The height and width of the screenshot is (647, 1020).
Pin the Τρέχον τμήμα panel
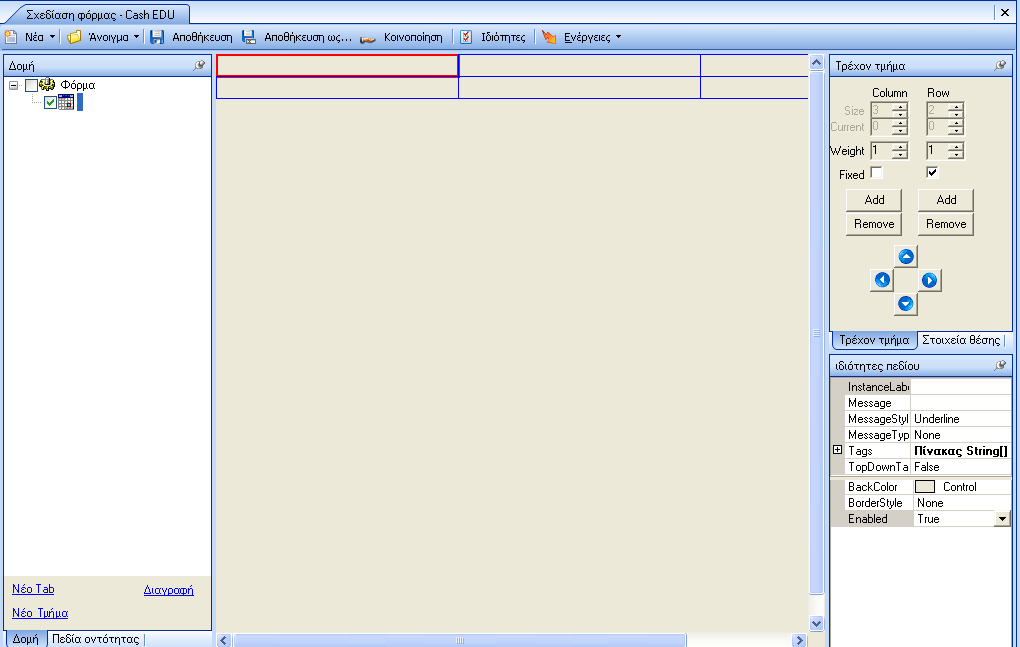(1000, 65)
